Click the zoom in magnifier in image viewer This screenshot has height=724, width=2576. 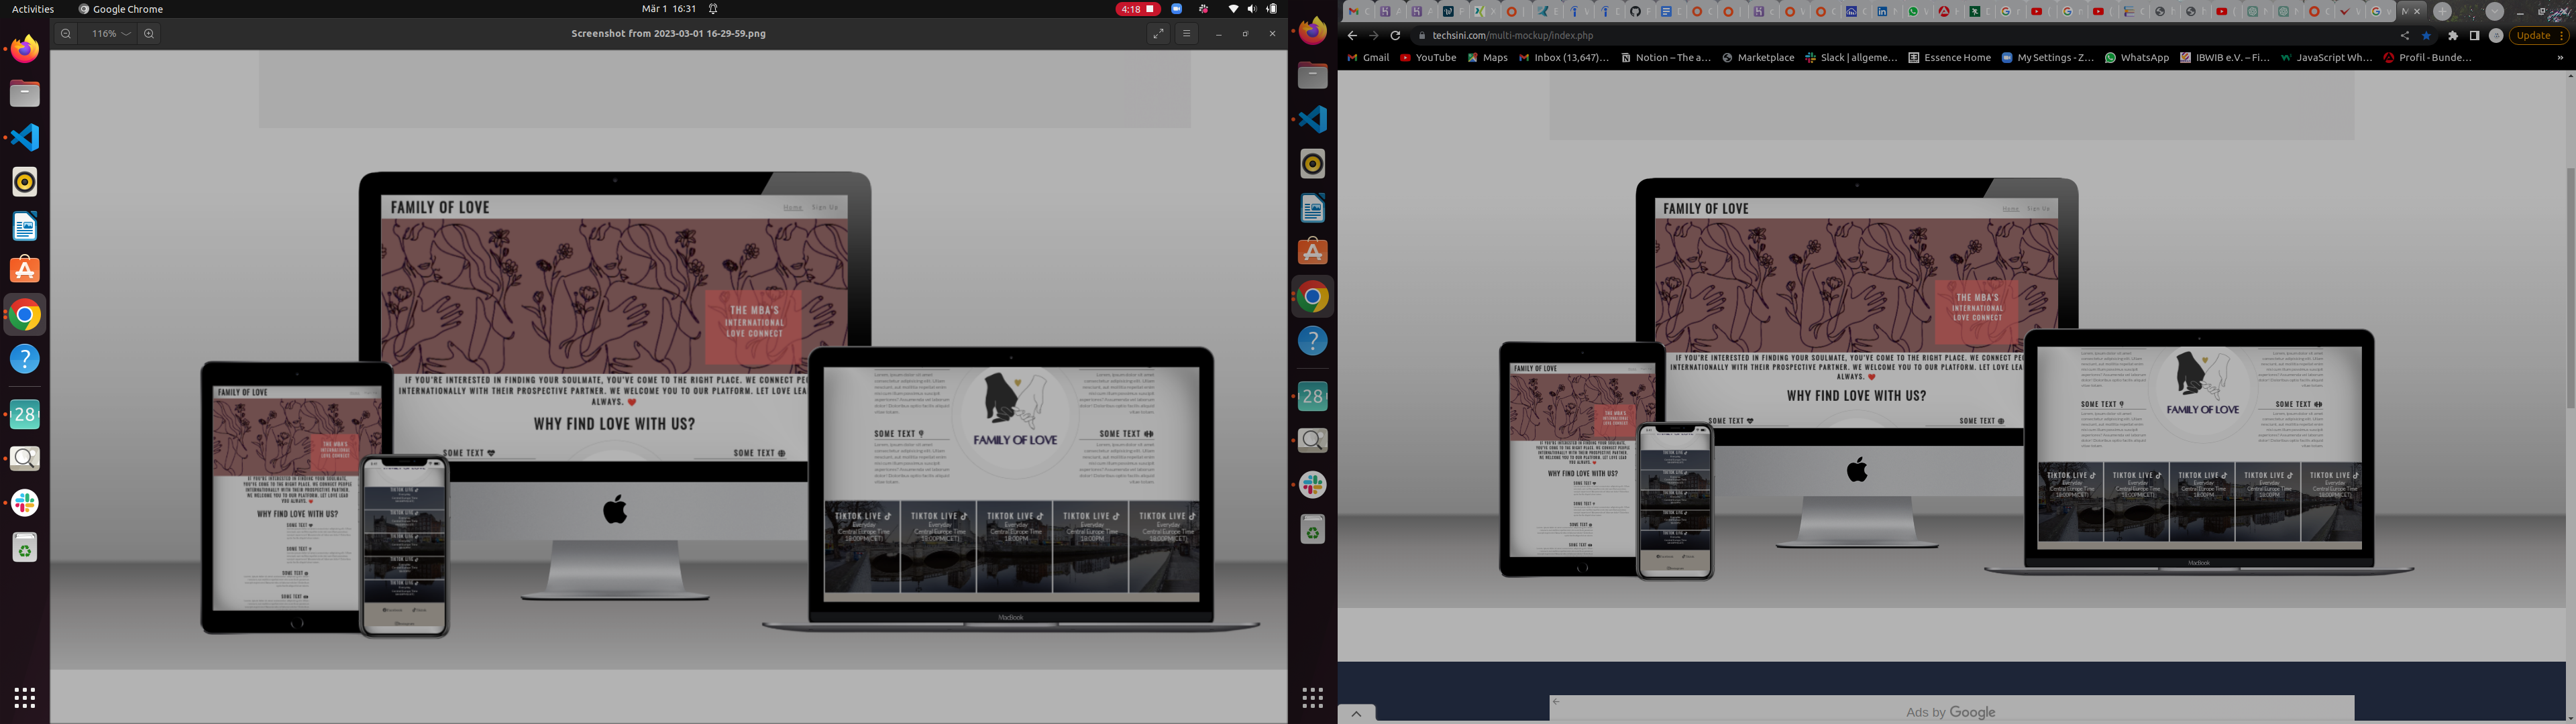[x=149, y=34]
